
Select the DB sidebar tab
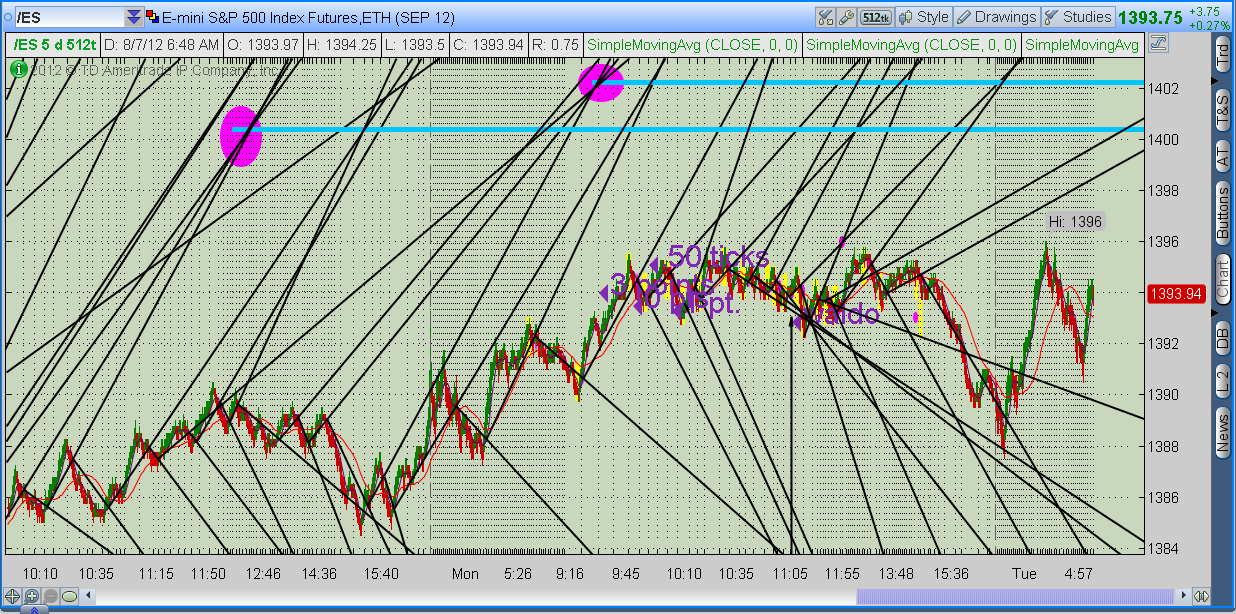(1222, 338)
